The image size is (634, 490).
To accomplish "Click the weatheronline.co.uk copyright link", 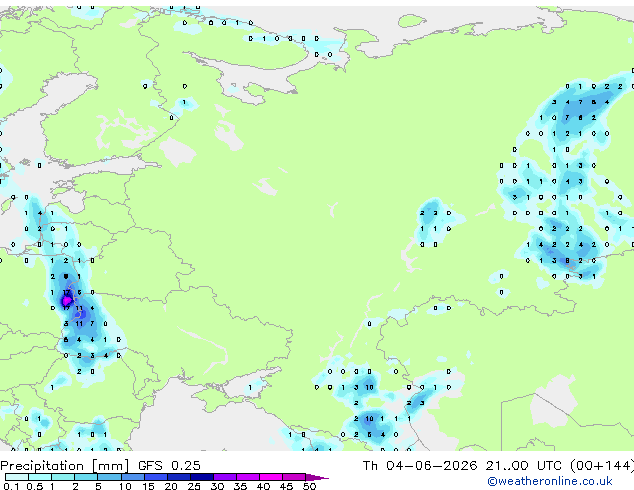I will pyautogui.click(x=550, y=481).
